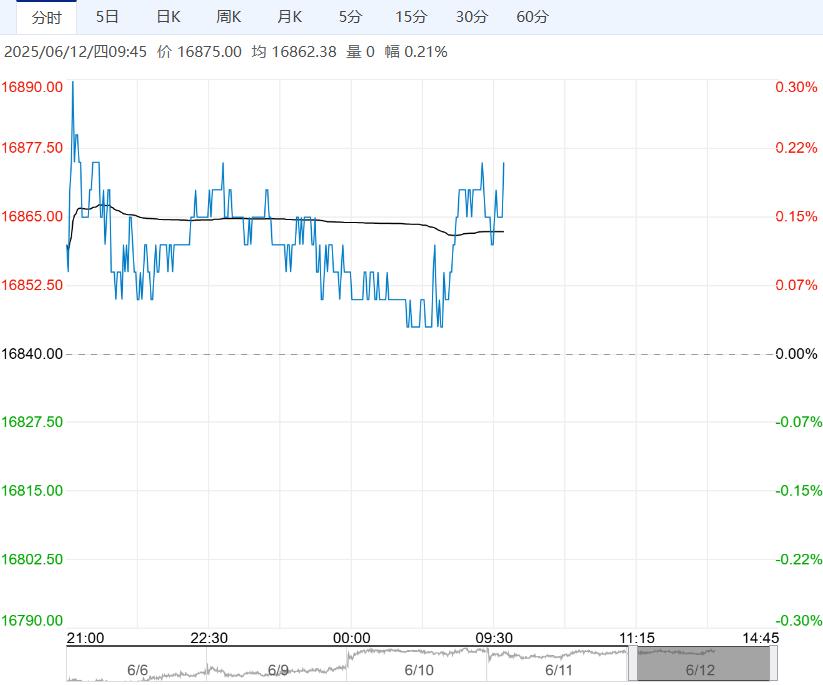The width and height of the screenshot is (823, 685).
Task: Jump to 6/6 in the date navigator
Action: (x=137, y=670)
